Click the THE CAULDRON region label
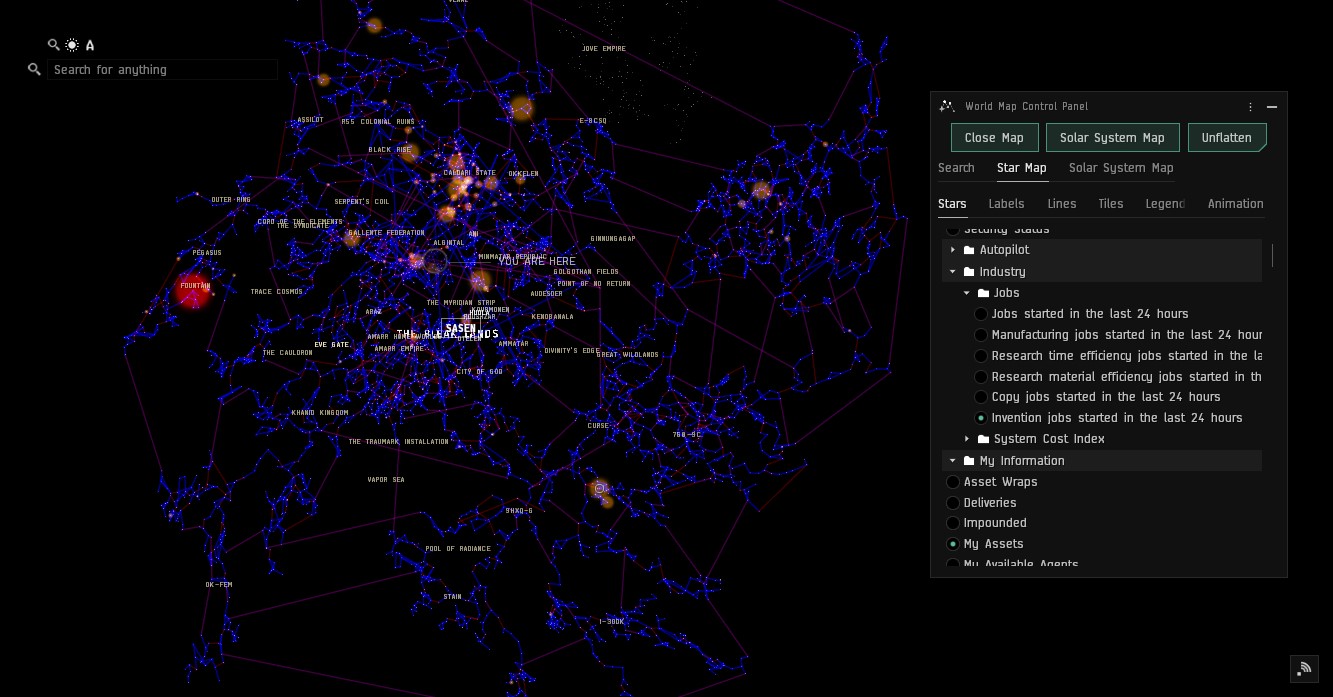Screen dimensions: 1333x697 point(288,352)
